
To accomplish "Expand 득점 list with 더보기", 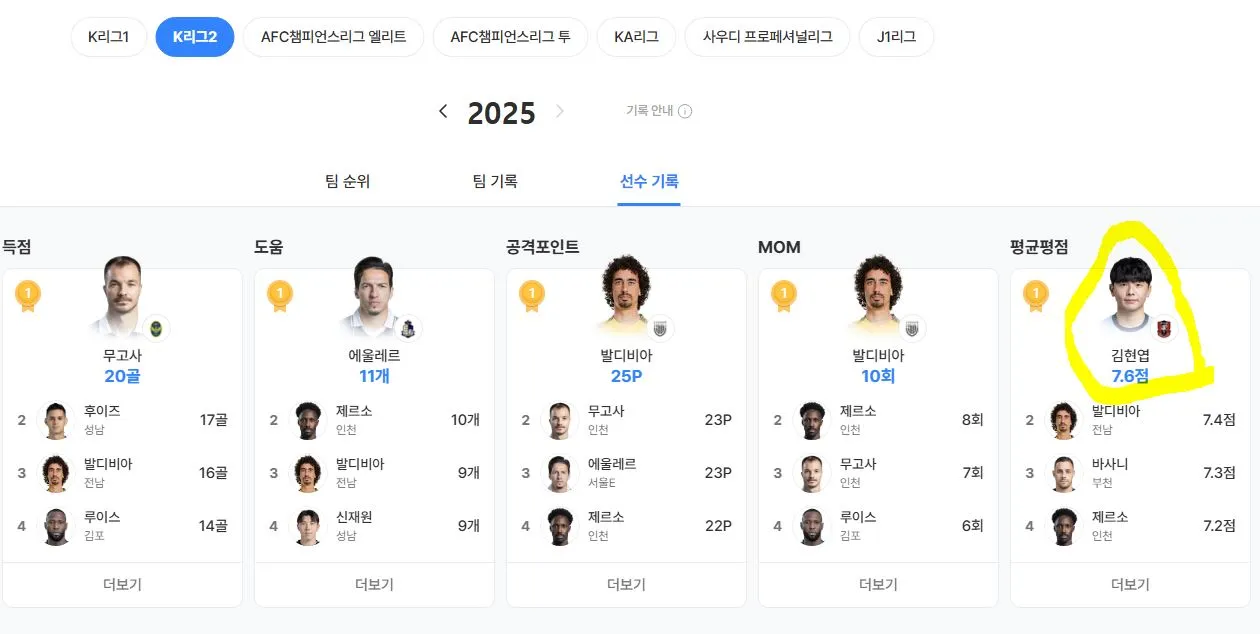I will (122, 585).
